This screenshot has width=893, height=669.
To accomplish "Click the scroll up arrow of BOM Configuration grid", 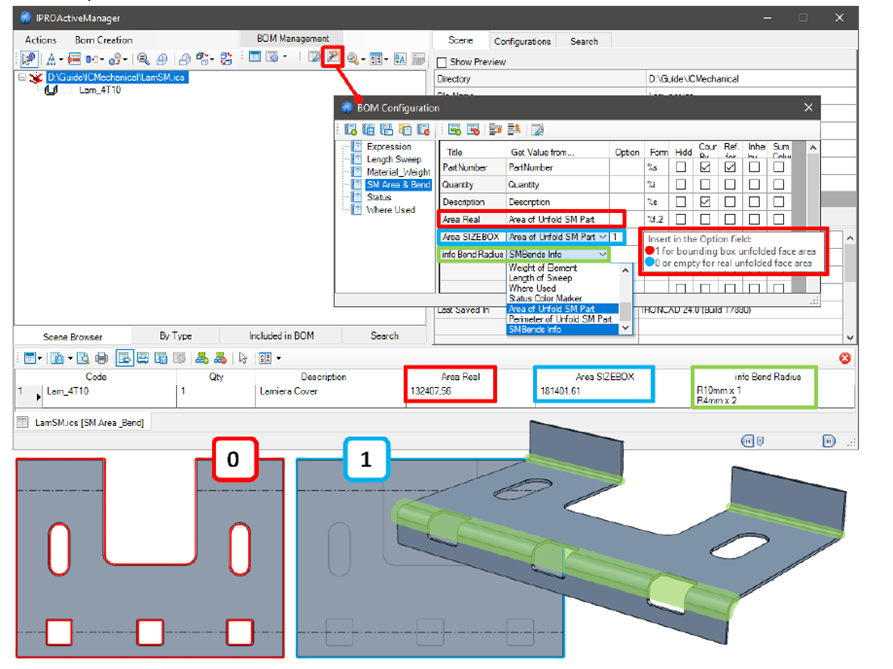I will pos(813,148).
